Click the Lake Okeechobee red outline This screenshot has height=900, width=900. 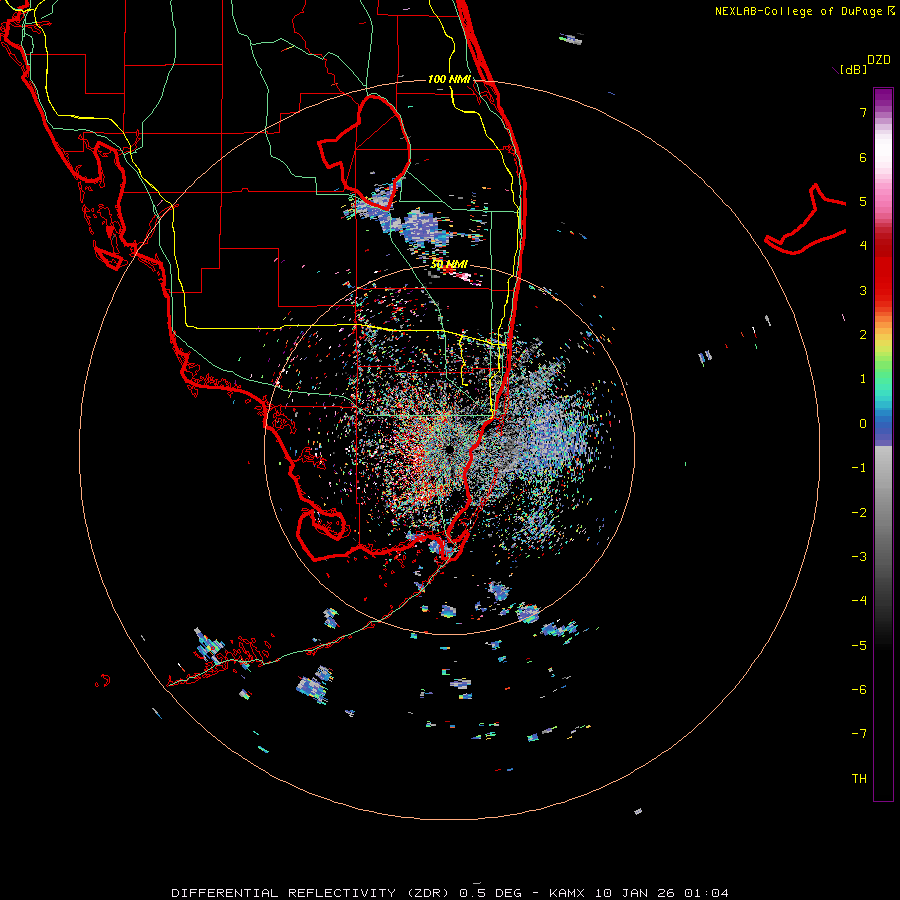pyautogui.click(x=365, y=151)
